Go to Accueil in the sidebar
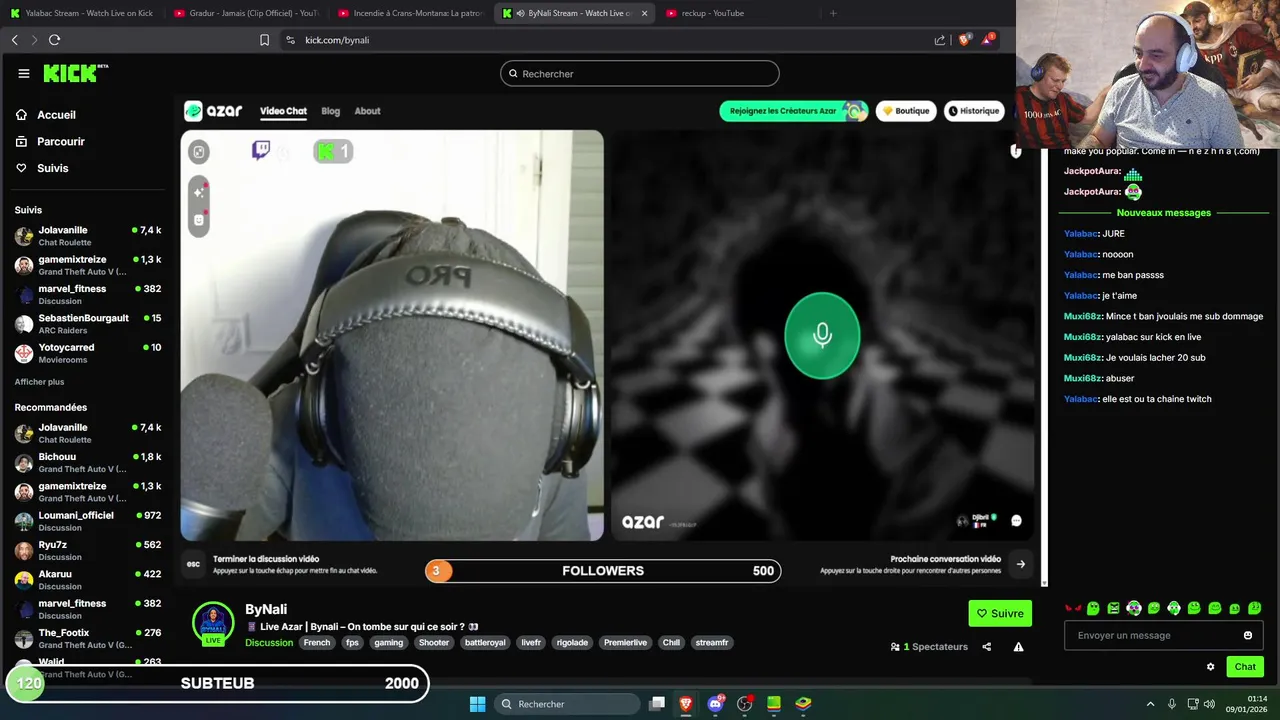This screenshot has width=1280, height=720. (46, 115)
